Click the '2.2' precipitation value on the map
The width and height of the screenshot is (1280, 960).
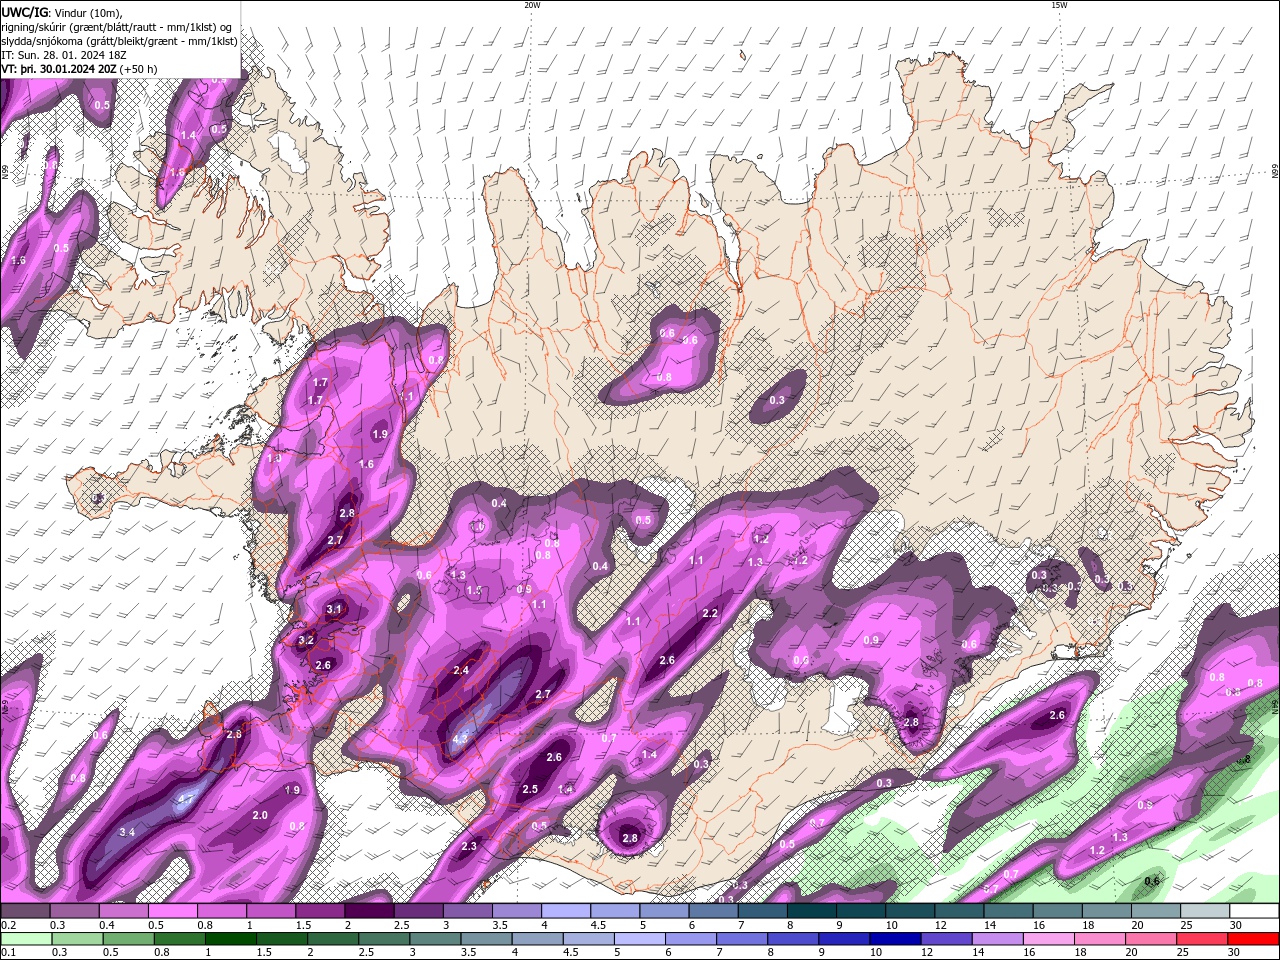tap(710, 613)
